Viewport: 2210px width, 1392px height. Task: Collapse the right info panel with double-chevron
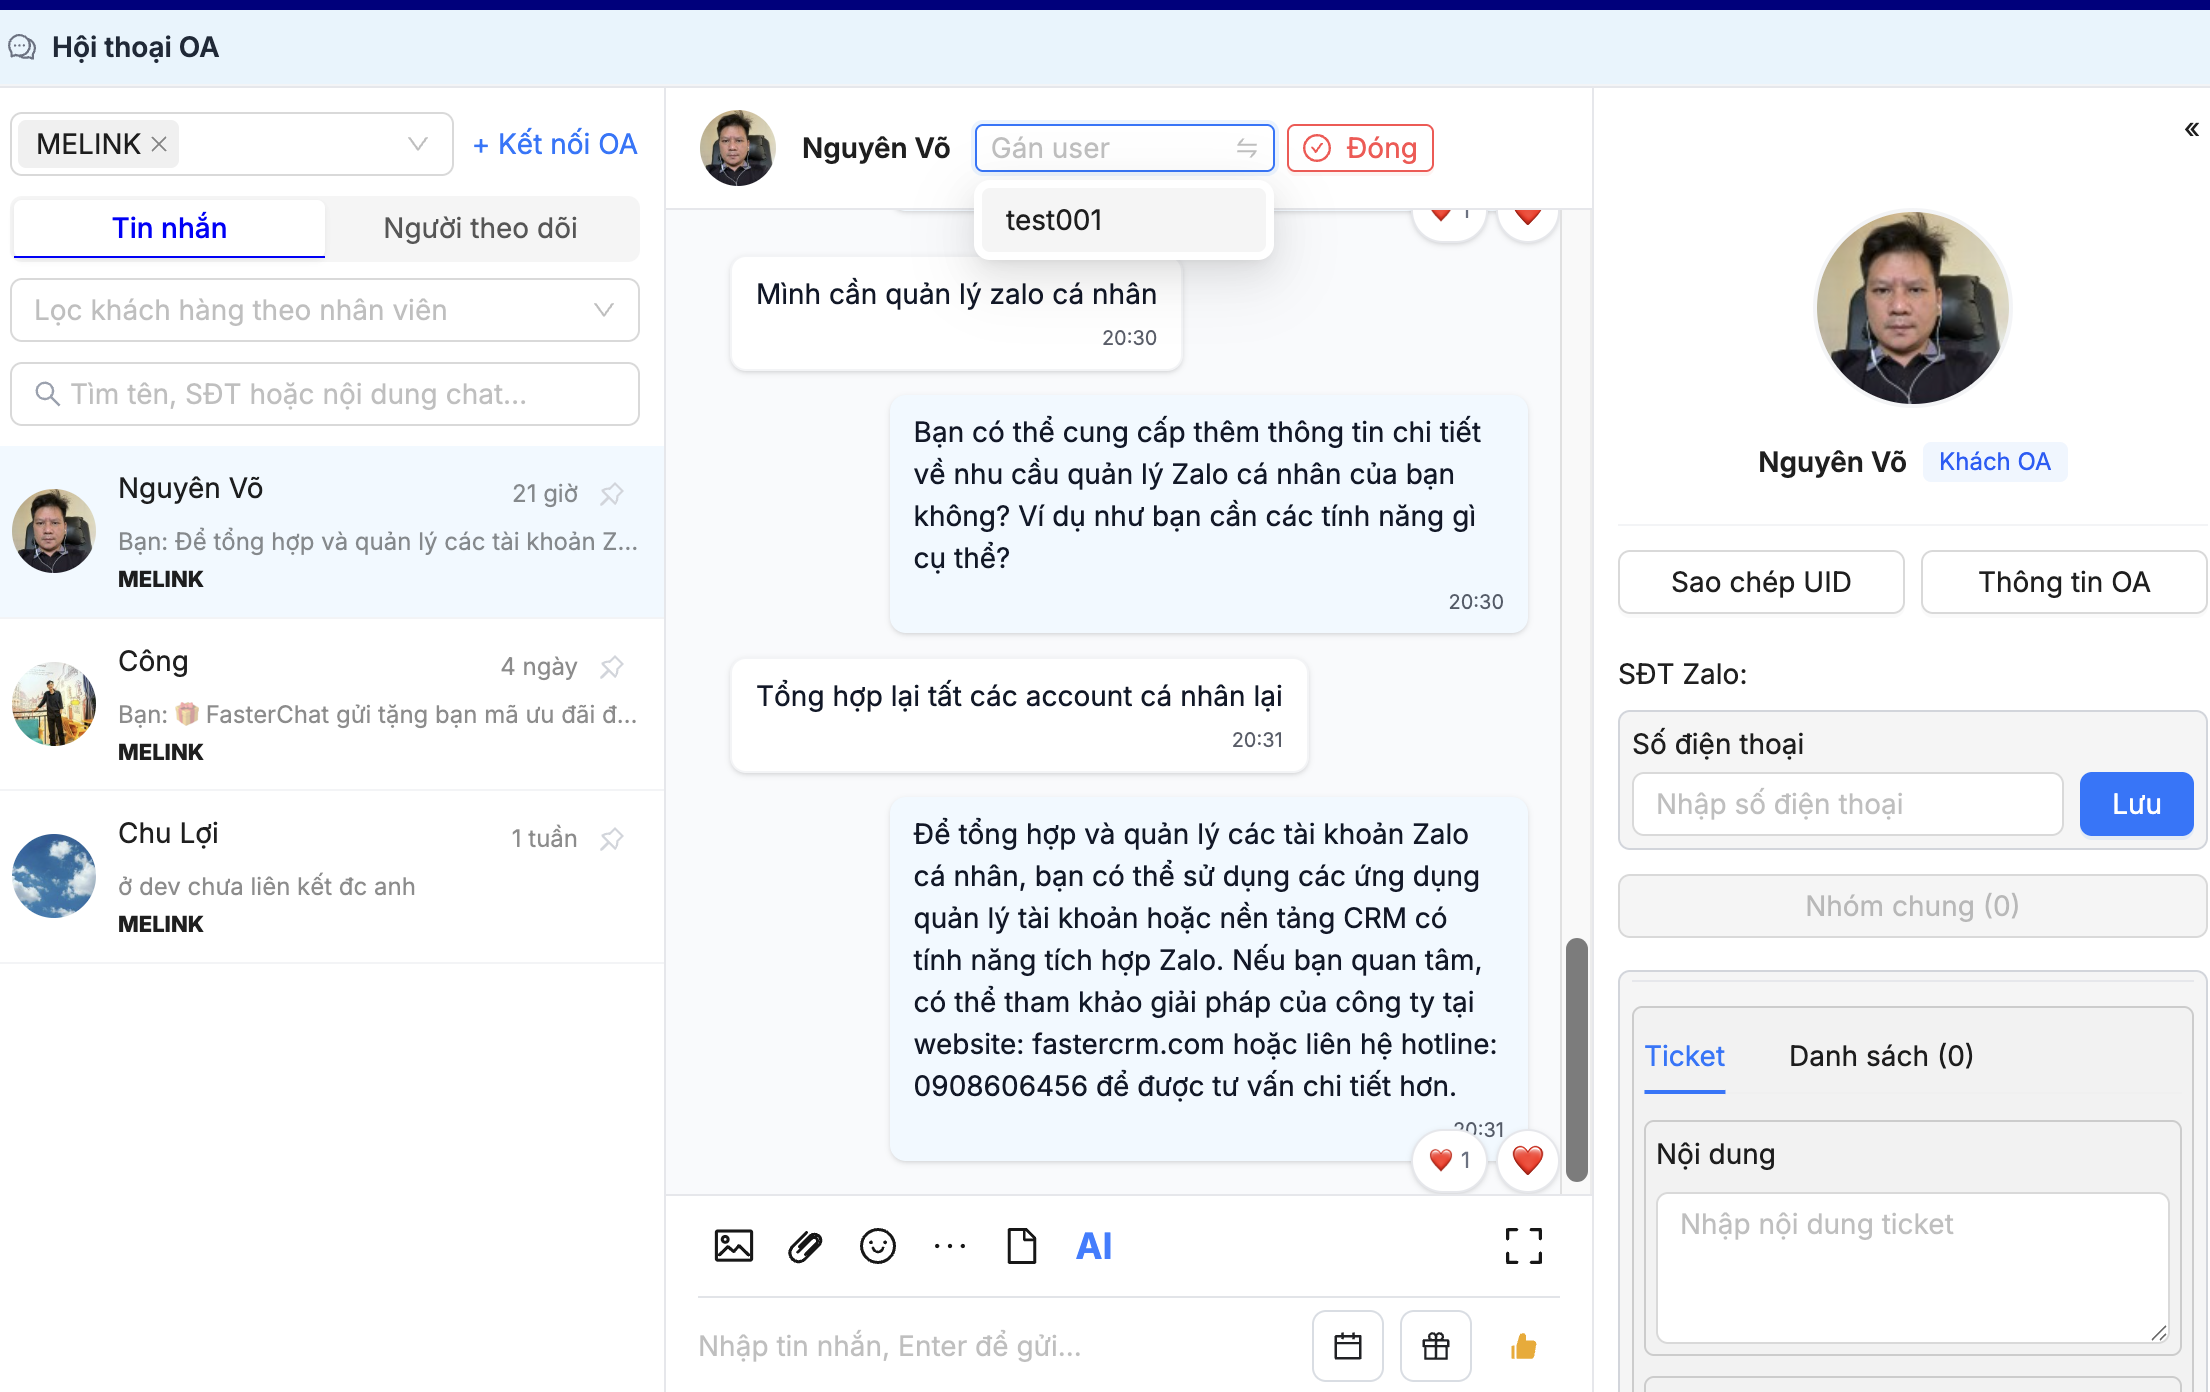pos(2191,129)
